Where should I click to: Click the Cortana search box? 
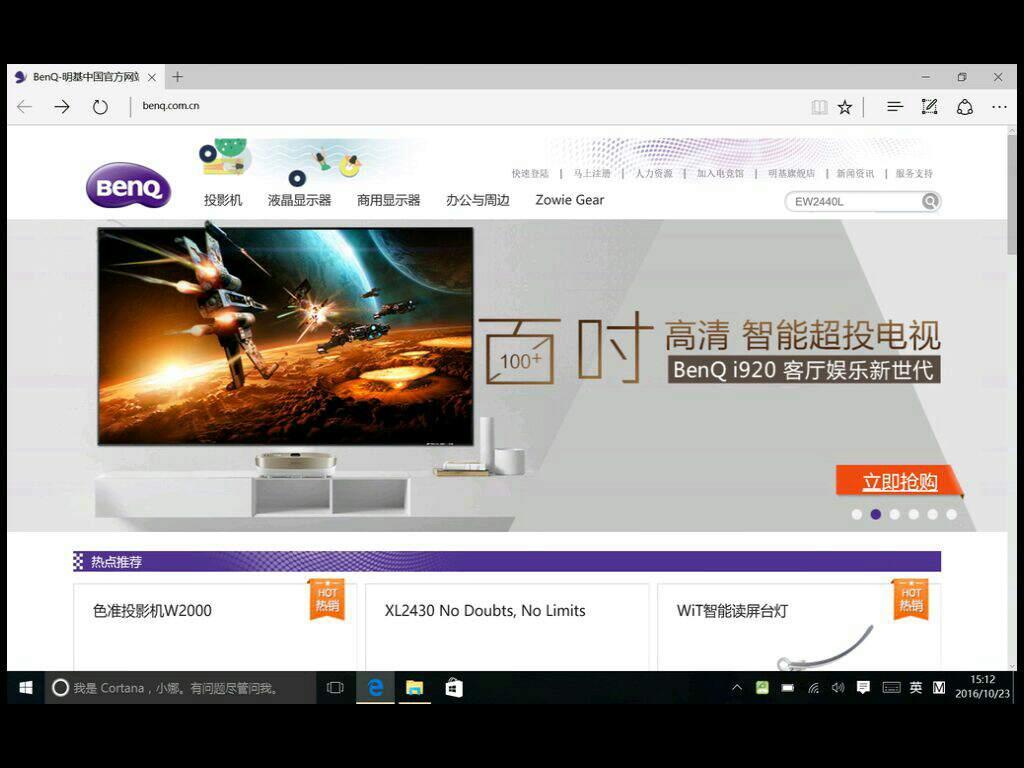tap(181, 688)
